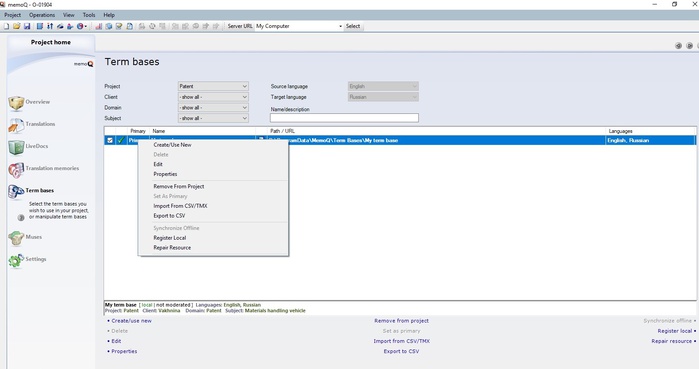Click the bottom Properties link

click(x=124, y=352)
